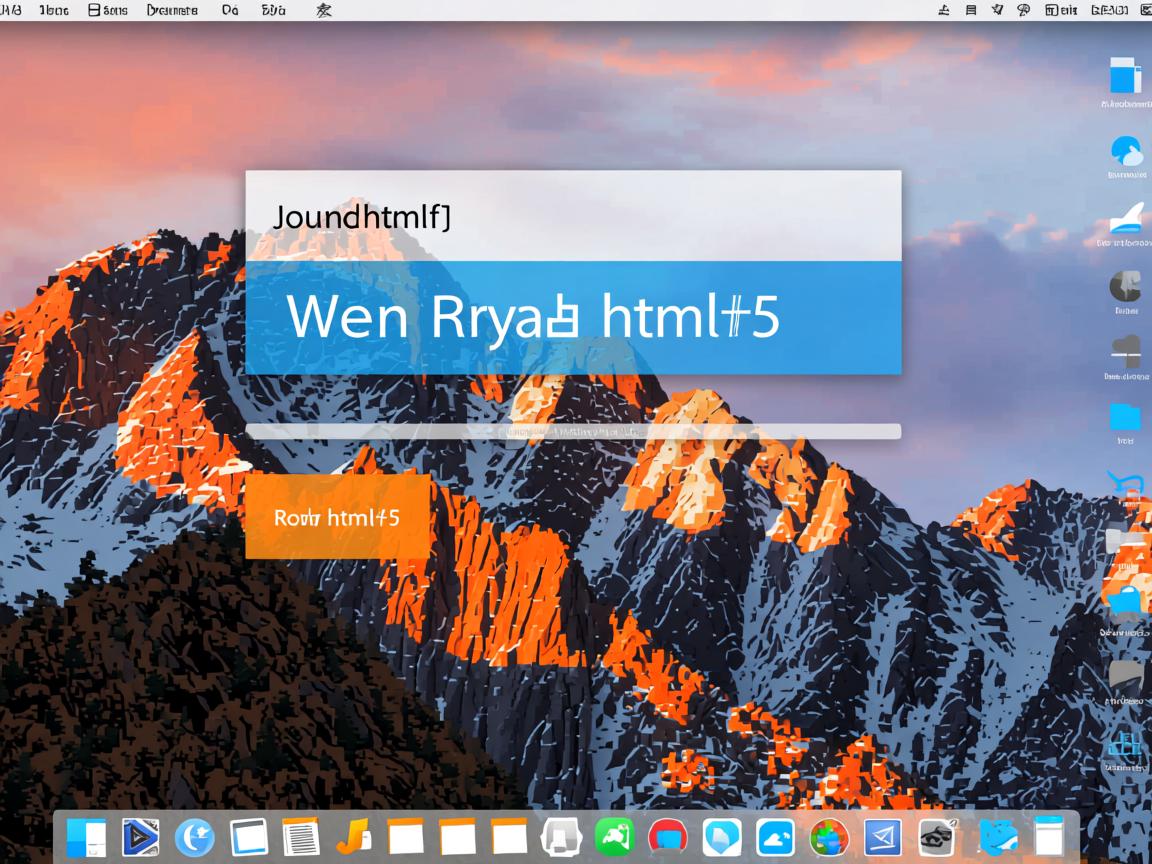Viewport: 1152px width, 864px height.
Task: Deselect the Joundhtmlf header row in the dialog
Action: (573, 216)
